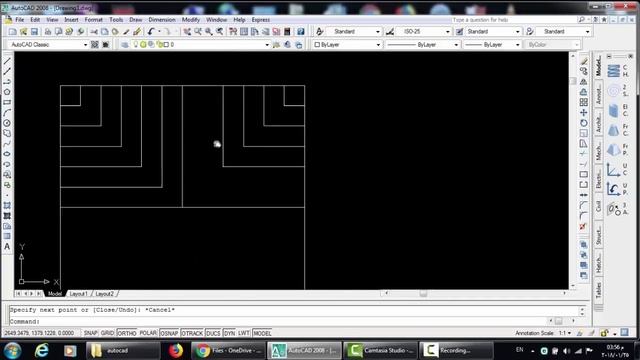Select the Move modify tool
The image size is (640, 360).
point(584,113)
